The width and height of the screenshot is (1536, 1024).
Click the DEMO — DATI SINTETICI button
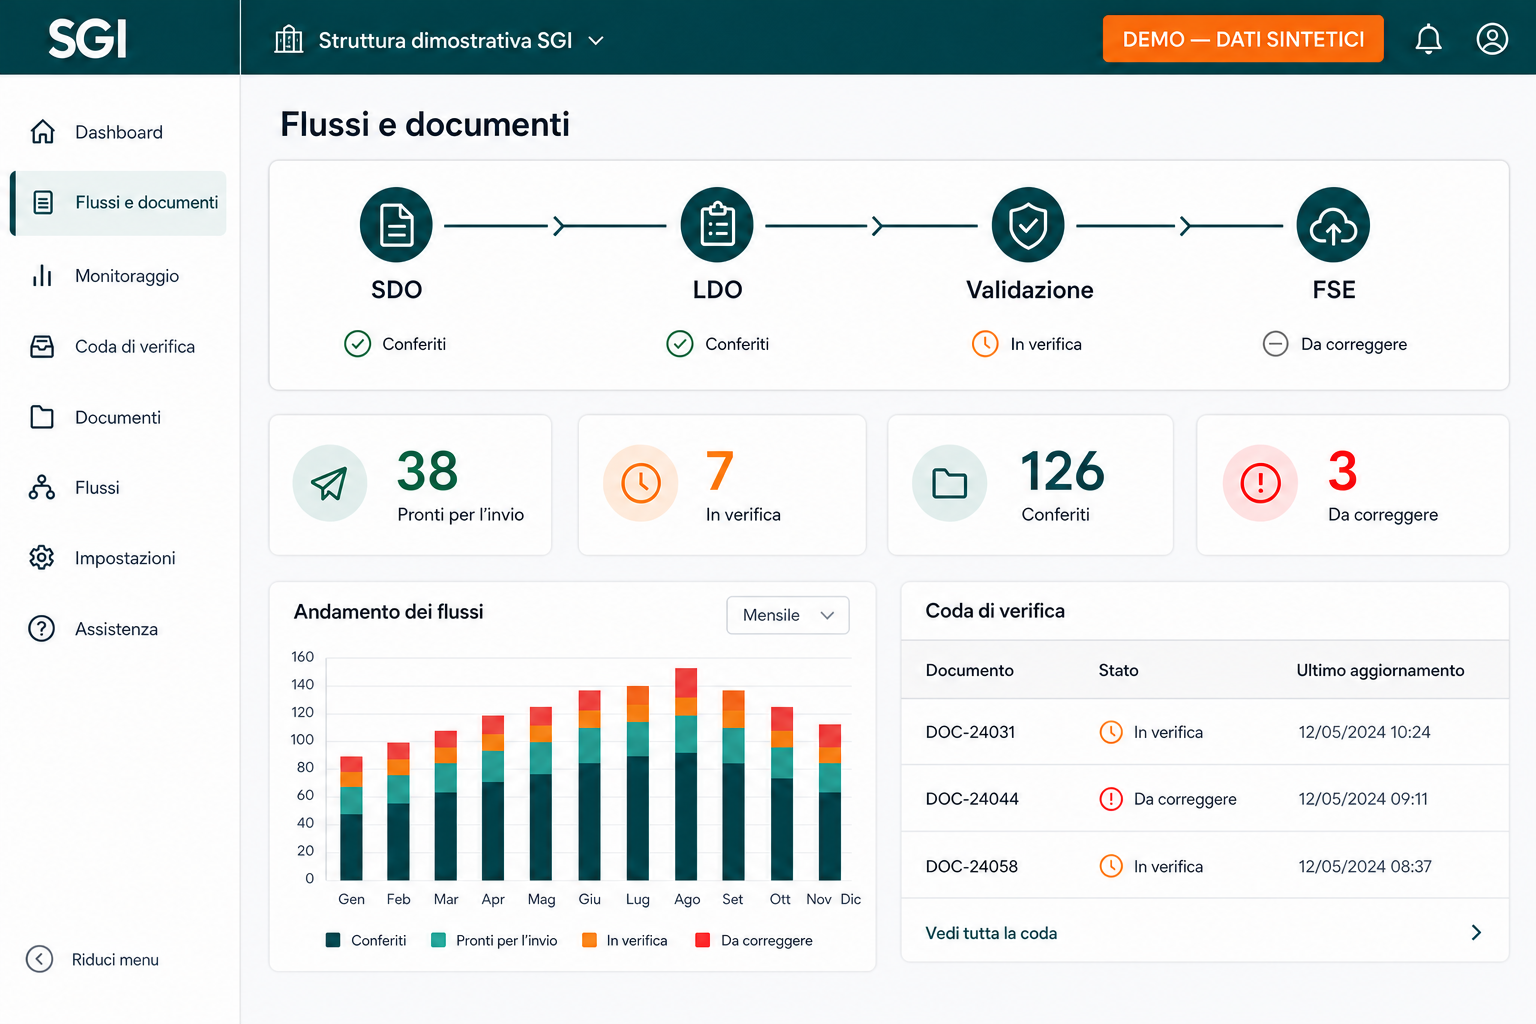[1243, 39]
